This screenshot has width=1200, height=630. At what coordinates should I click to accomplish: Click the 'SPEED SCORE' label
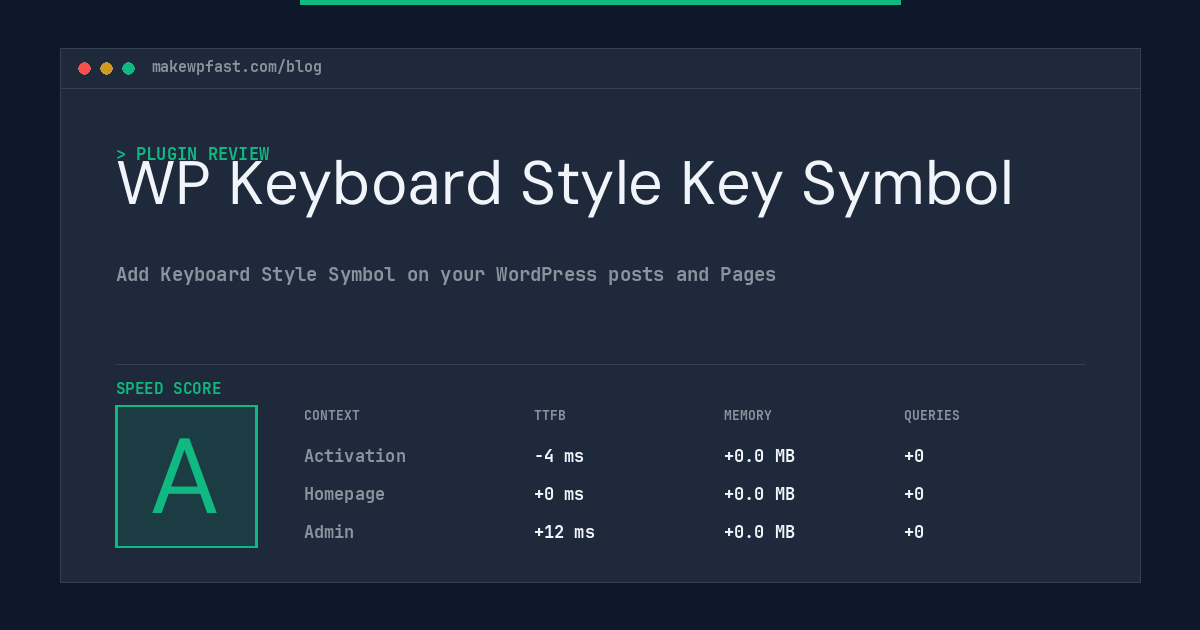169,389
